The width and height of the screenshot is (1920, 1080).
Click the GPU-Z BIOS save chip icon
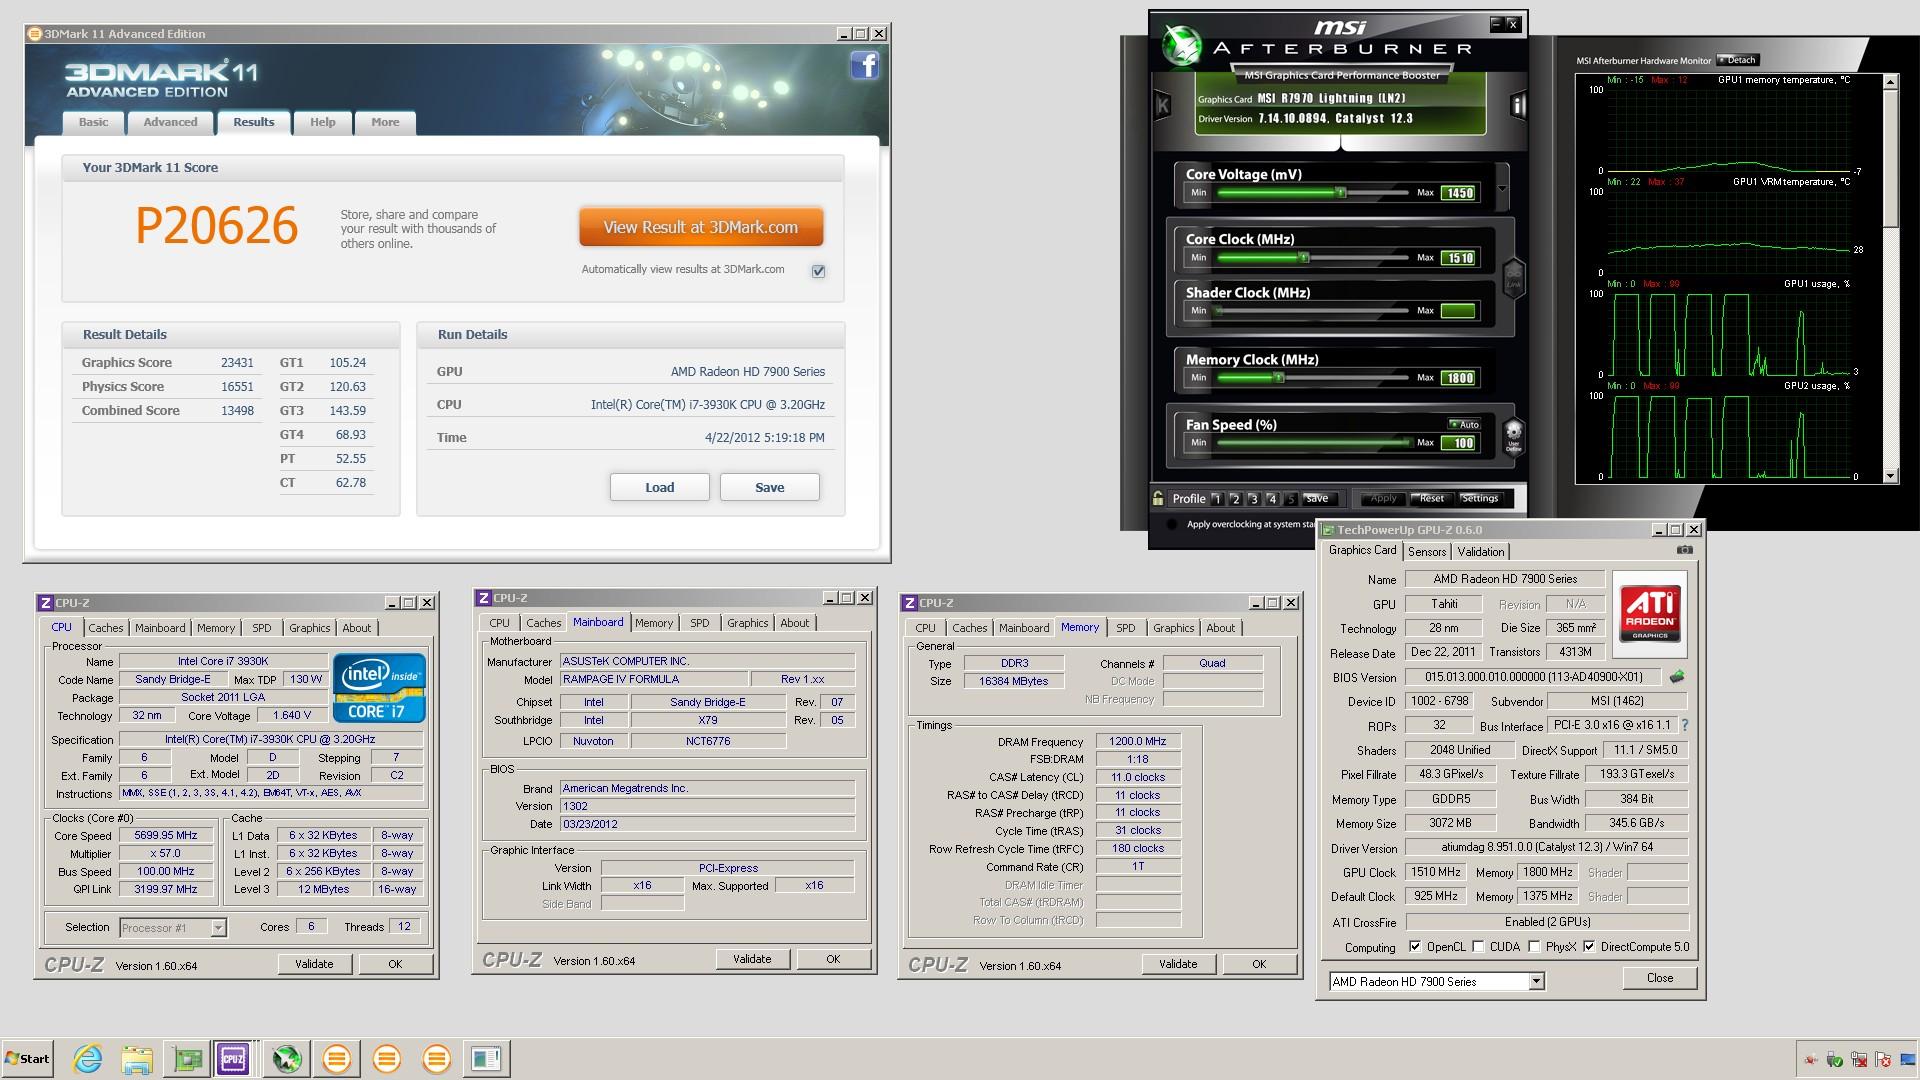[1677, 677]
